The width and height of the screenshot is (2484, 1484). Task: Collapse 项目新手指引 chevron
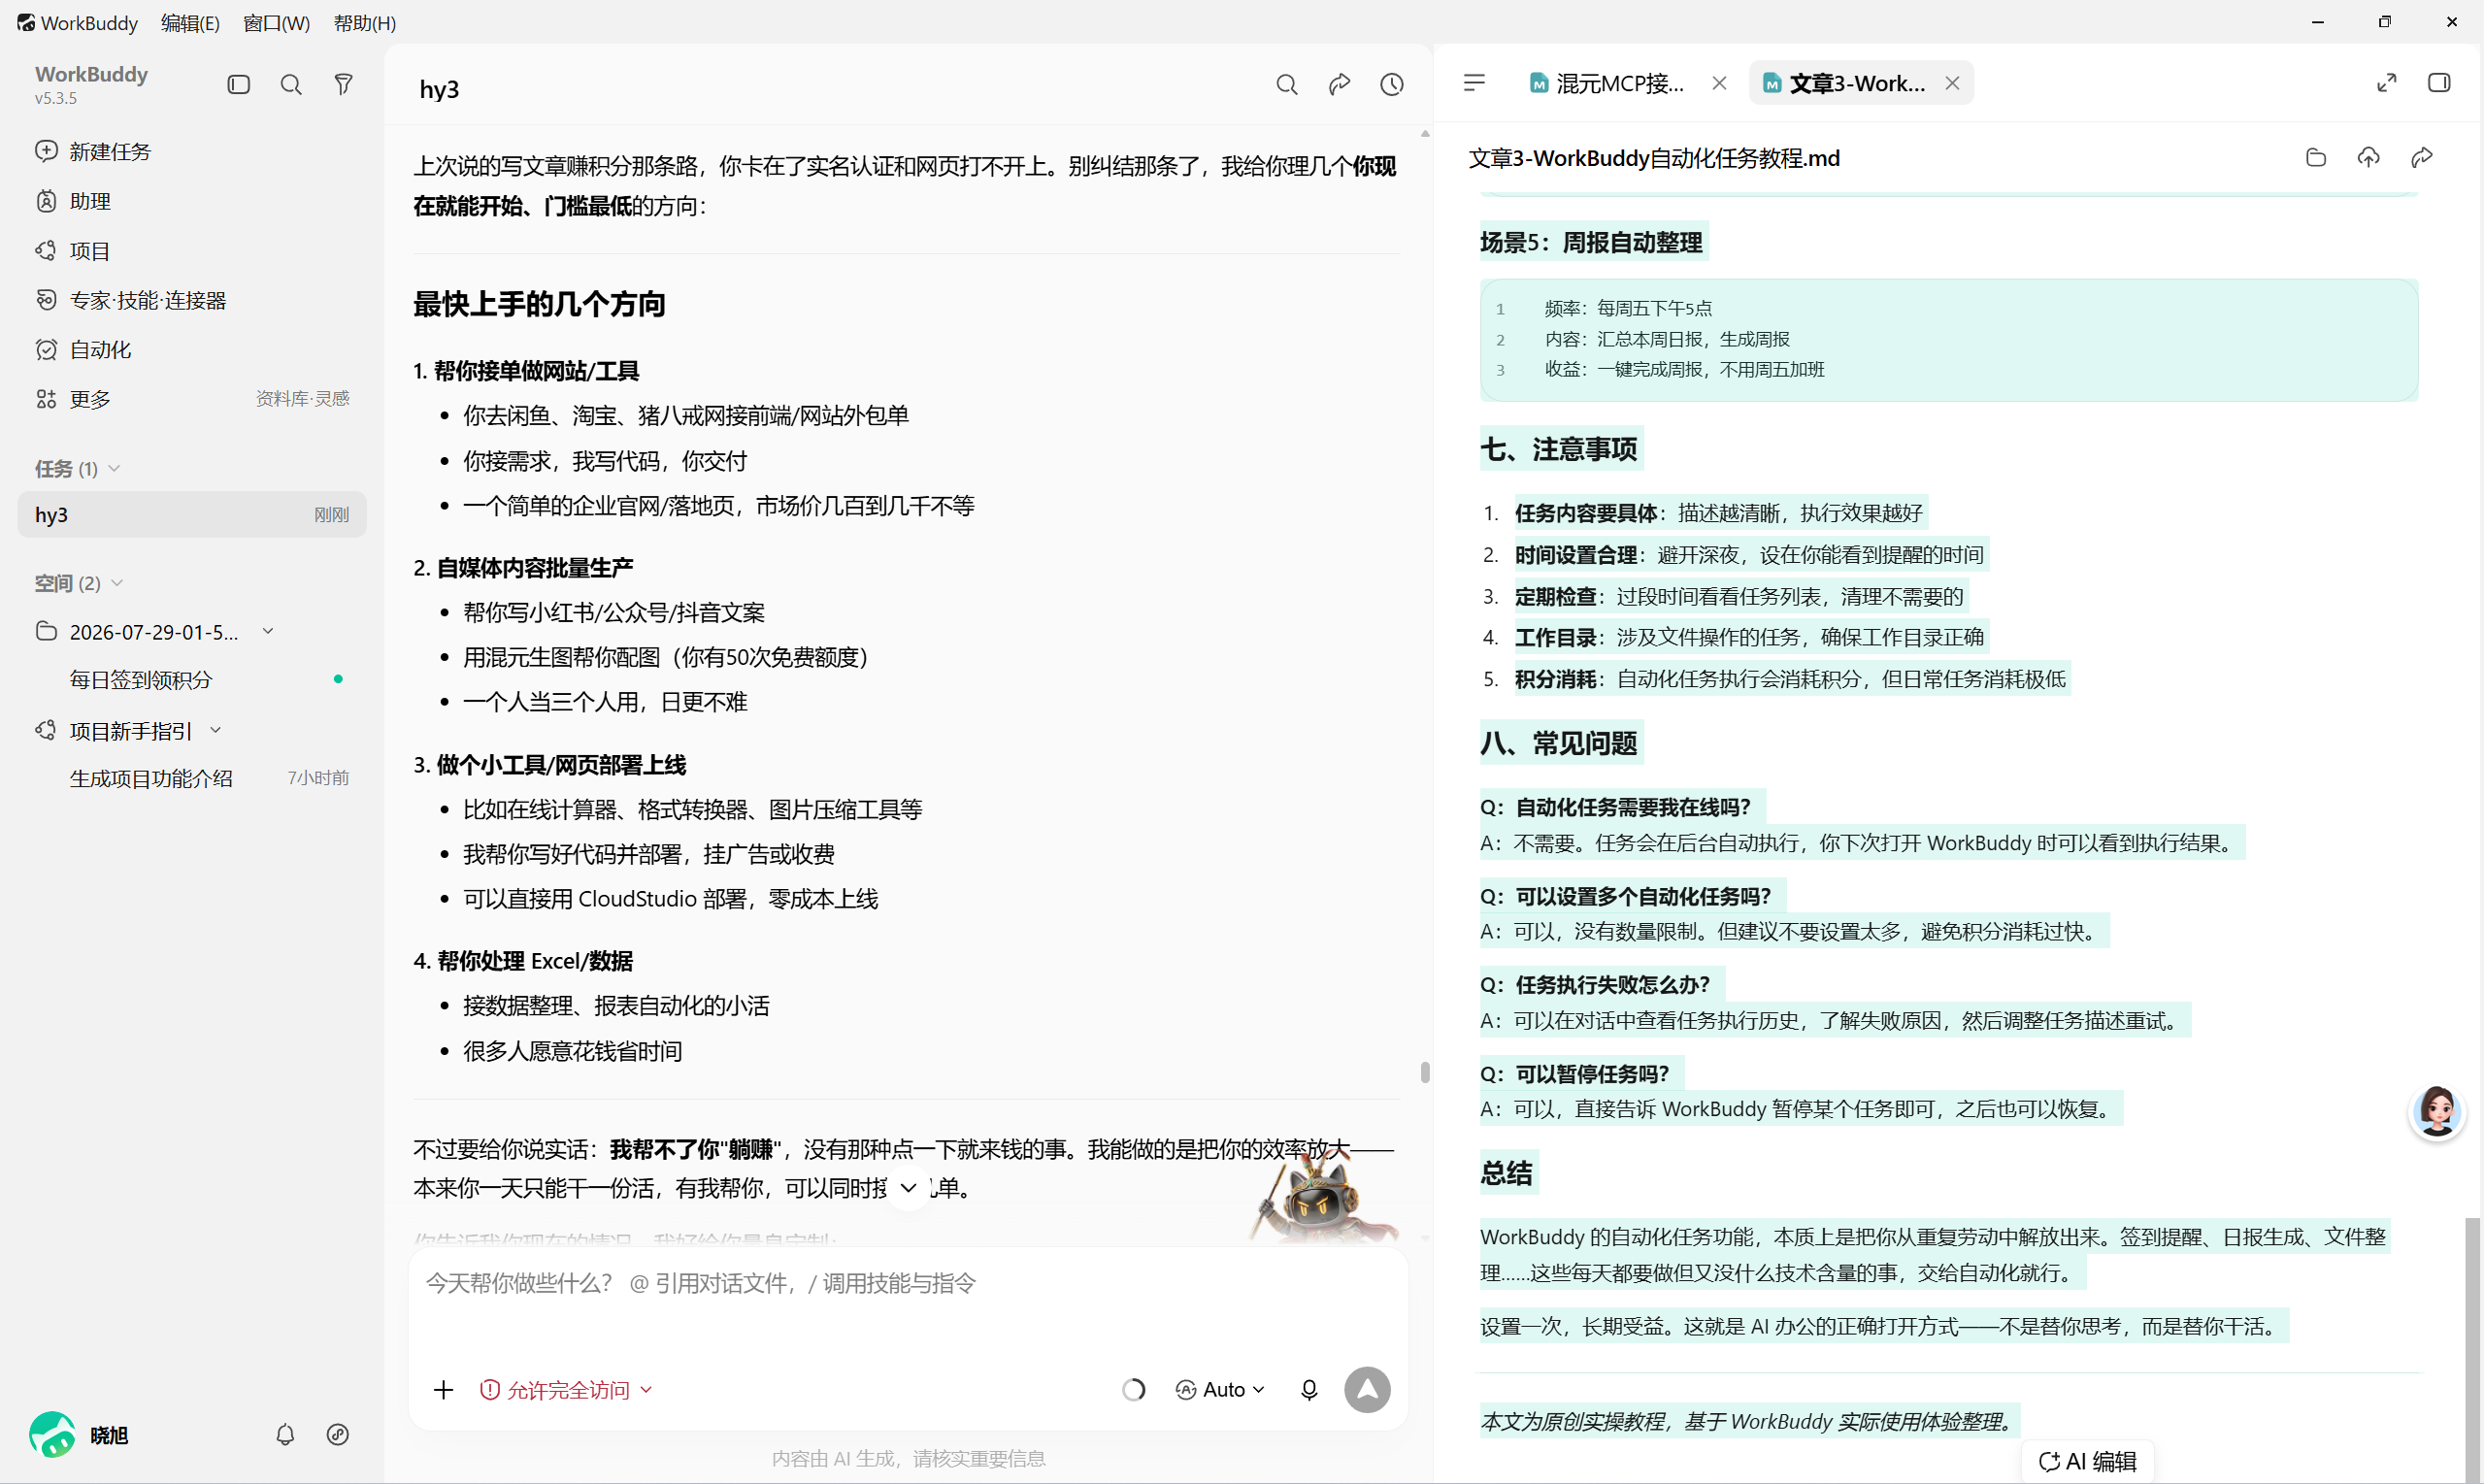(215, 730)
